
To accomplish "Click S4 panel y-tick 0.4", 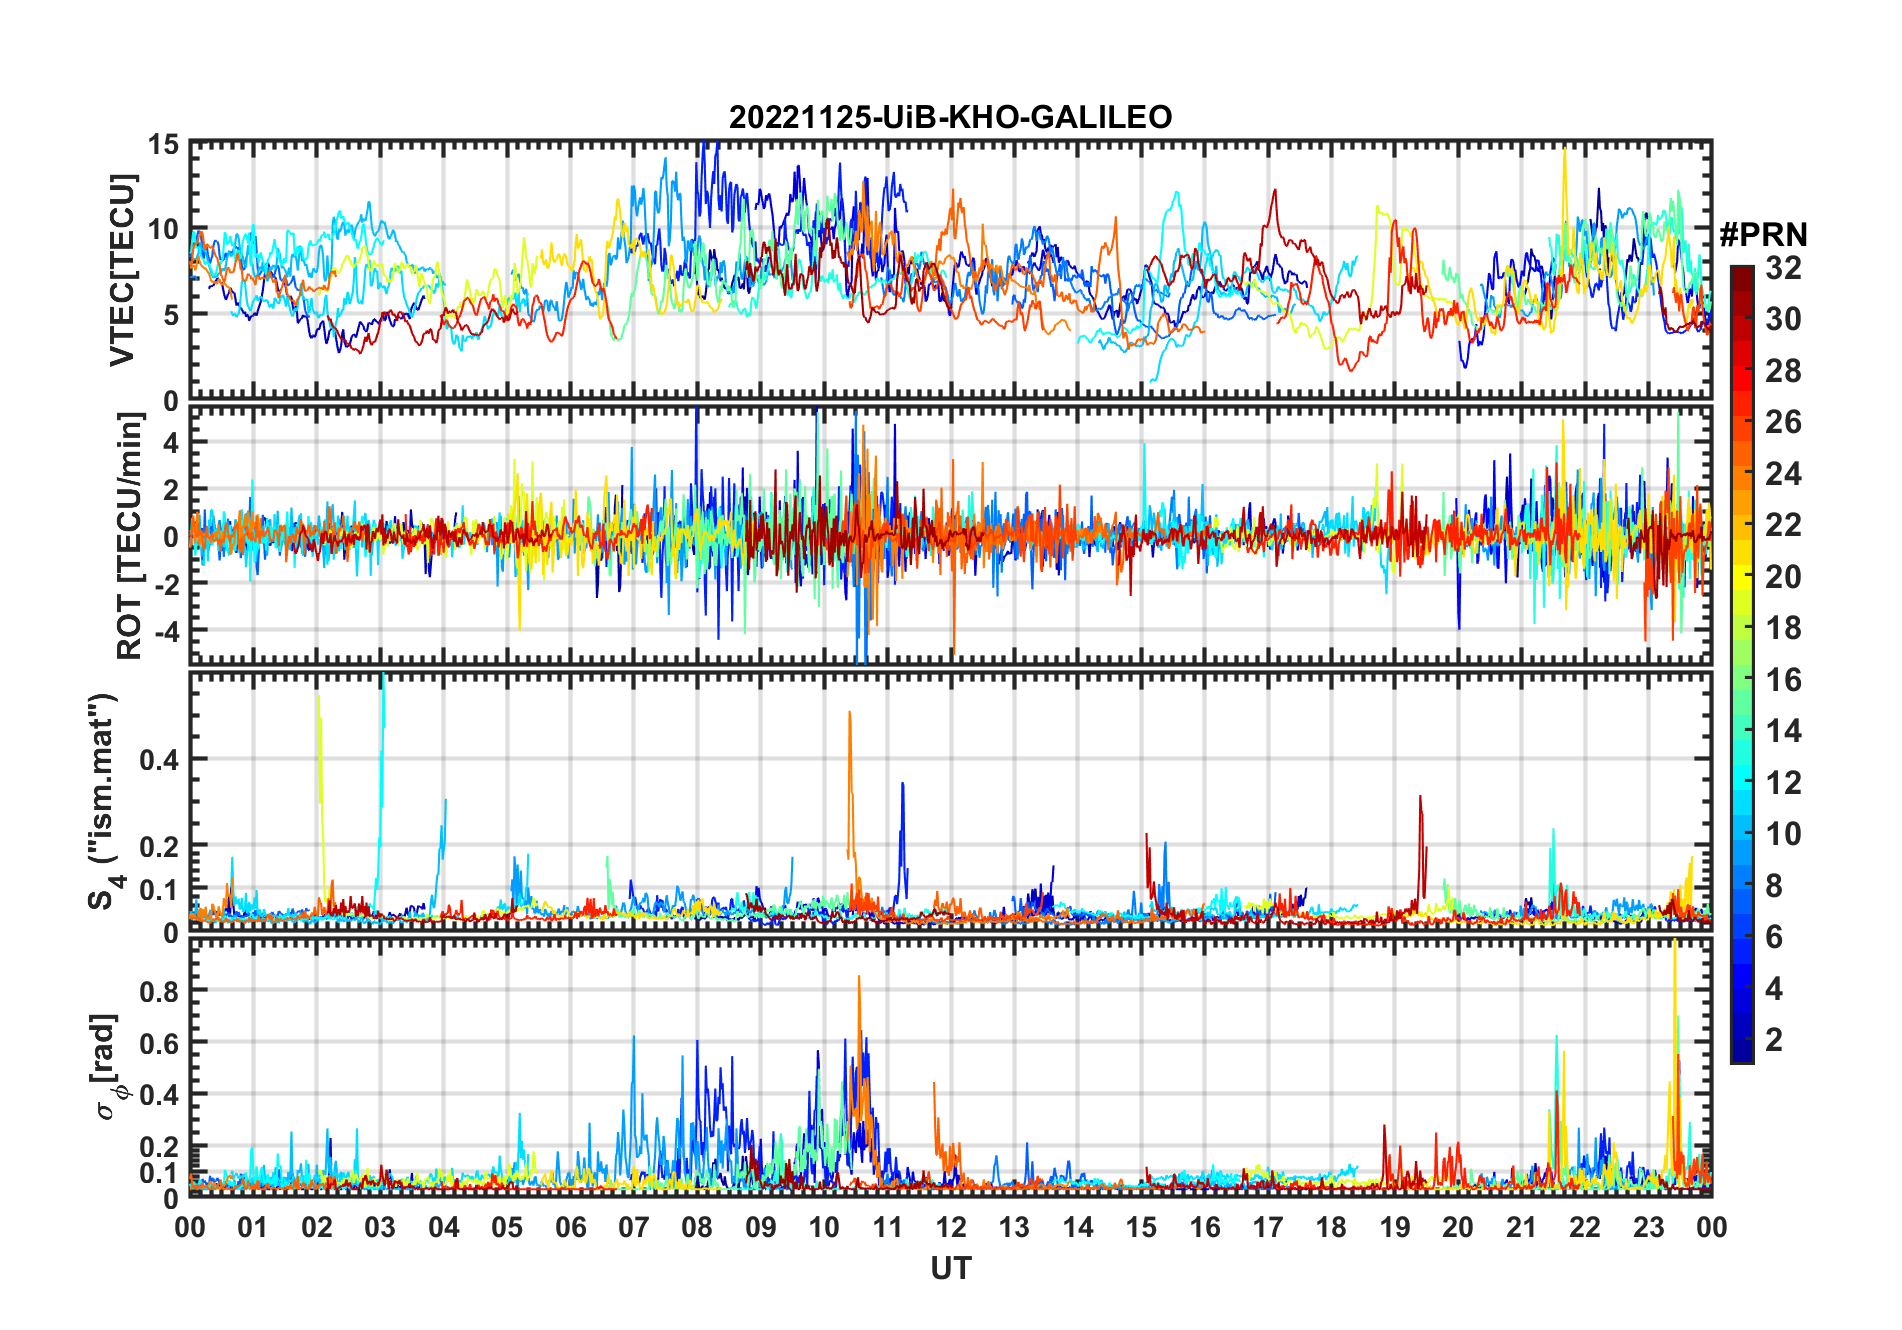I will 159,760.
